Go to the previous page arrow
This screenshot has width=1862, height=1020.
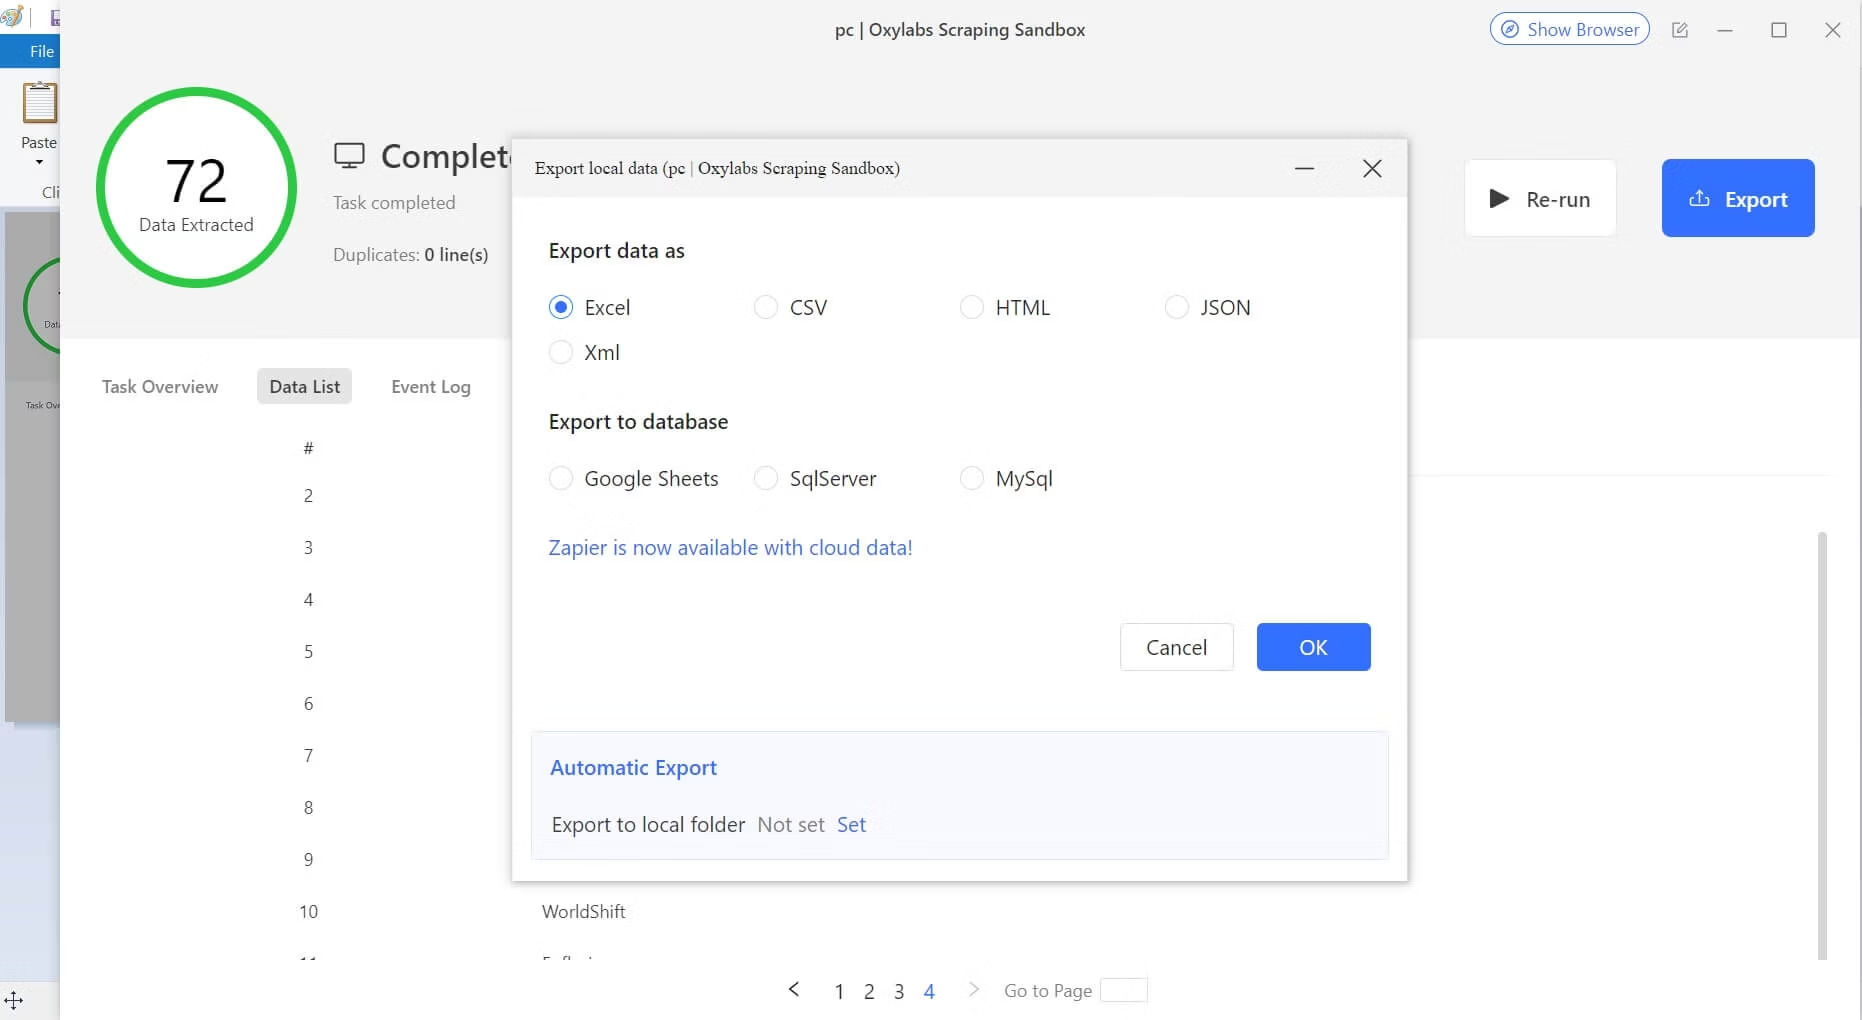coord(794,990)
